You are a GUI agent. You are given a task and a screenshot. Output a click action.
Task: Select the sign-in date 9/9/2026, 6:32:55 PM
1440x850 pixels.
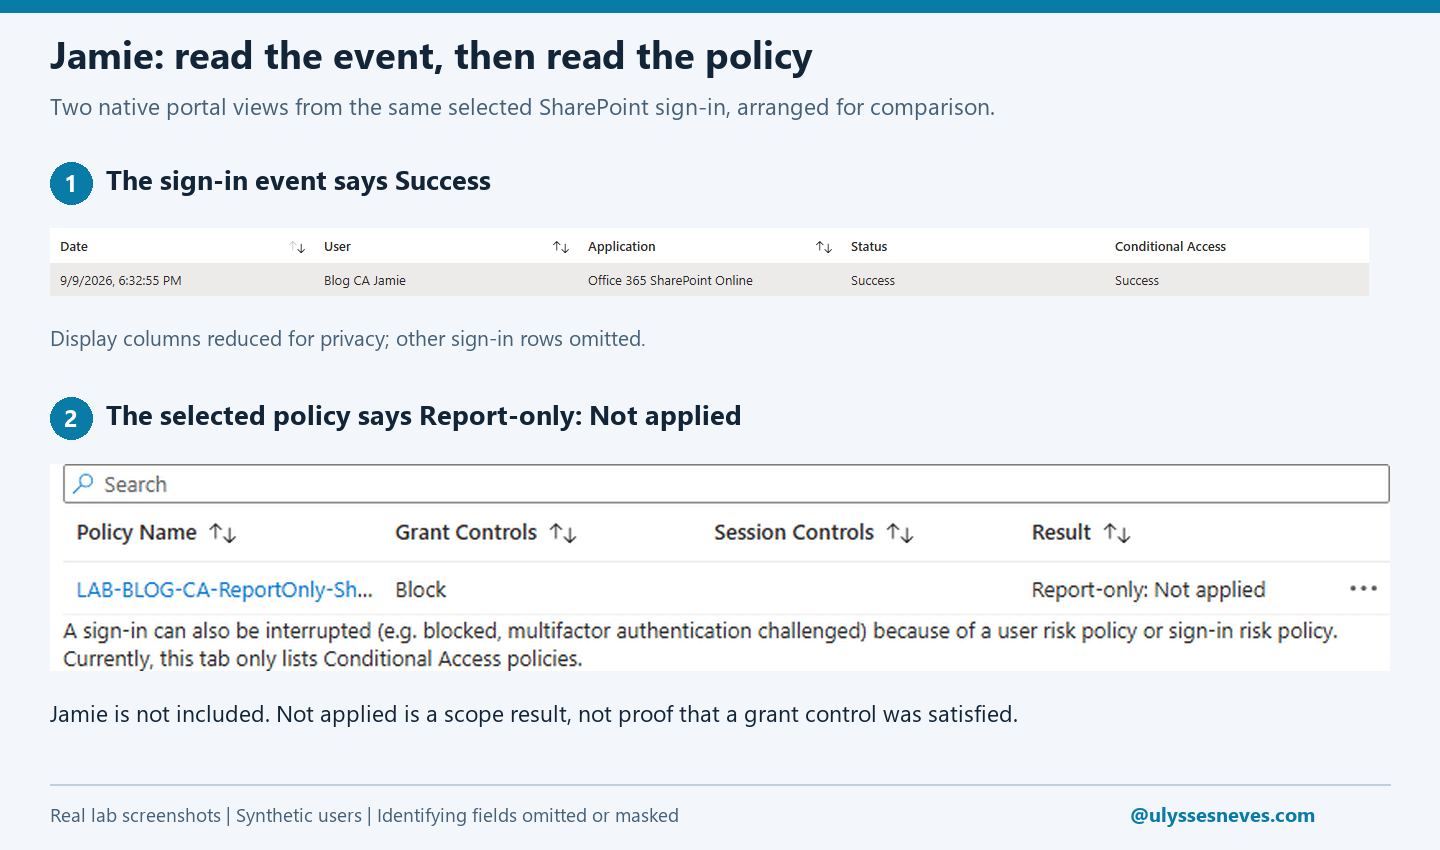click(x=121, y=281)
